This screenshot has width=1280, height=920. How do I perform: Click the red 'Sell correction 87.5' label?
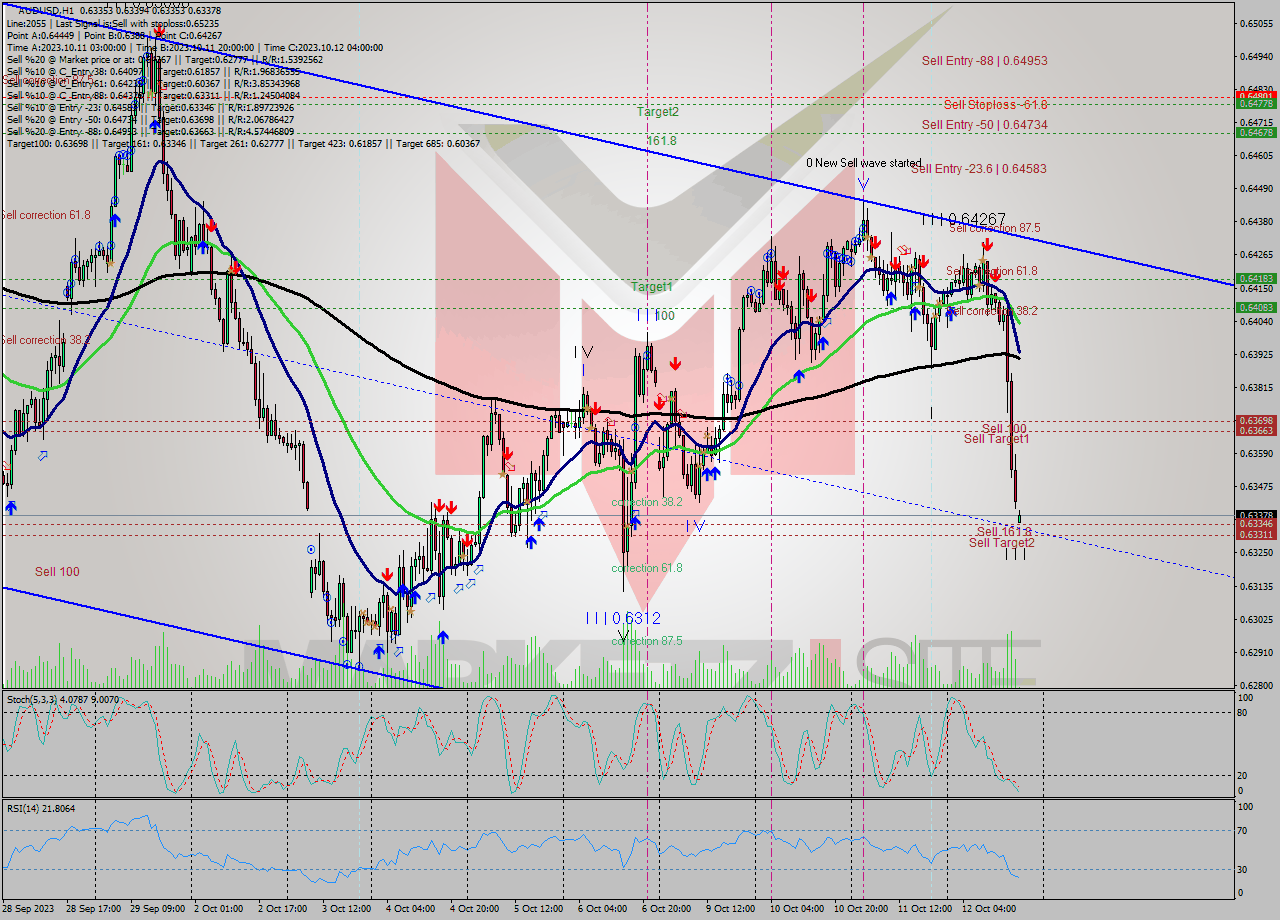[994, 229]
